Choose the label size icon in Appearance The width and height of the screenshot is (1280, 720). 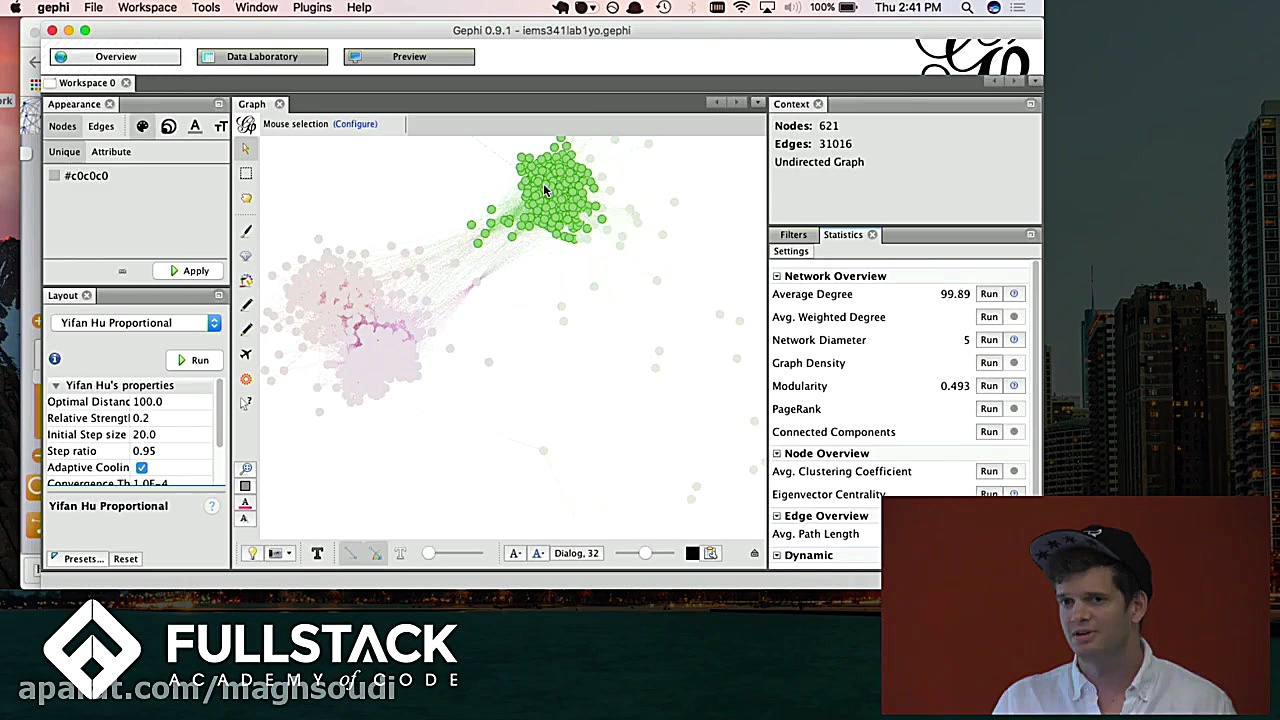click(220, 126)
